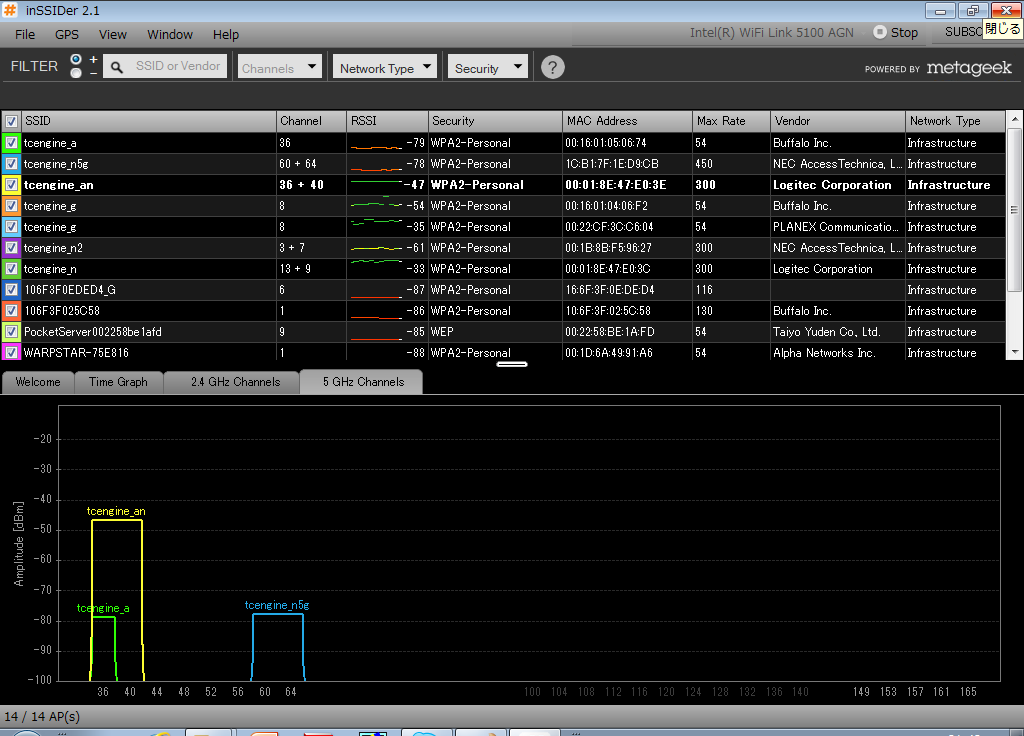Viewport: 1024px width, 736px height.
Task: Uncheck the PocketServer002258be1afd checkbox
Action: click(x=11, y=332)
